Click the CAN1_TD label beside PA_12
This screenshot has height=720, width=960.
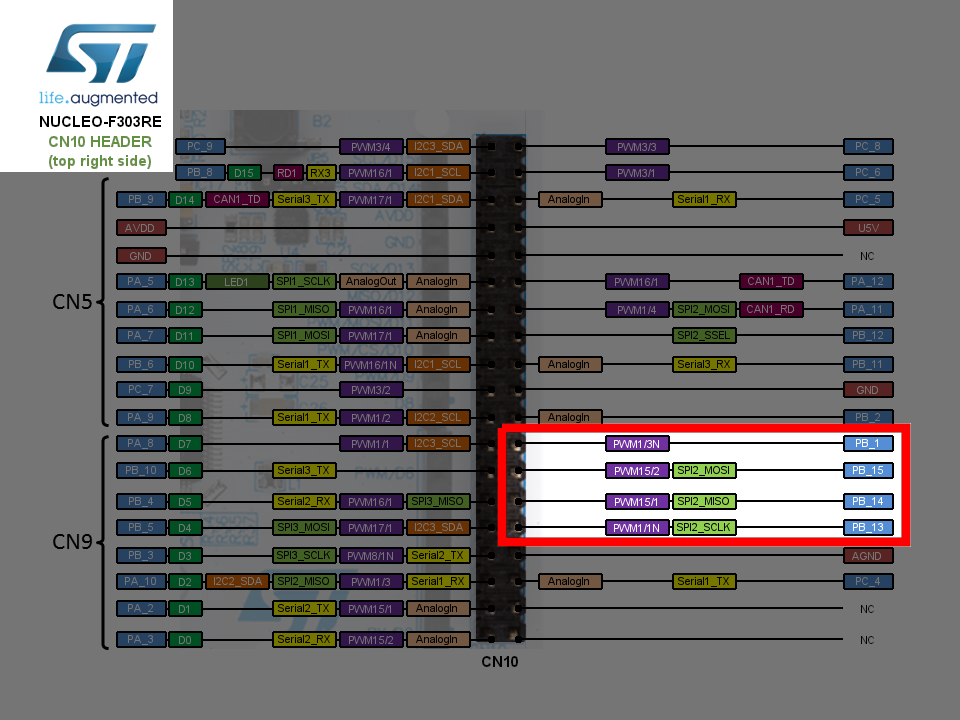[x=771, y=281]
